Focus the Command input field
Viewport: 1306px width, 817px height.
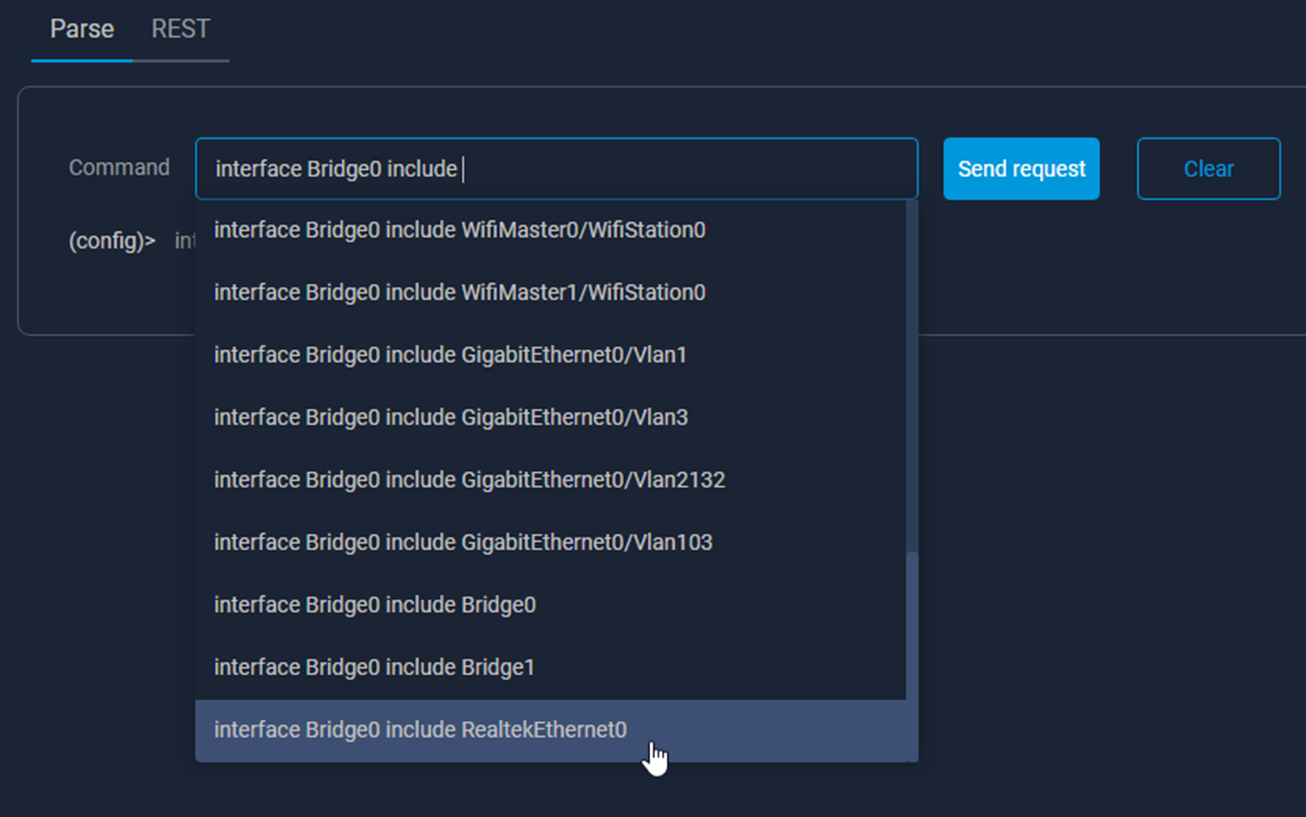click(680, 169)
